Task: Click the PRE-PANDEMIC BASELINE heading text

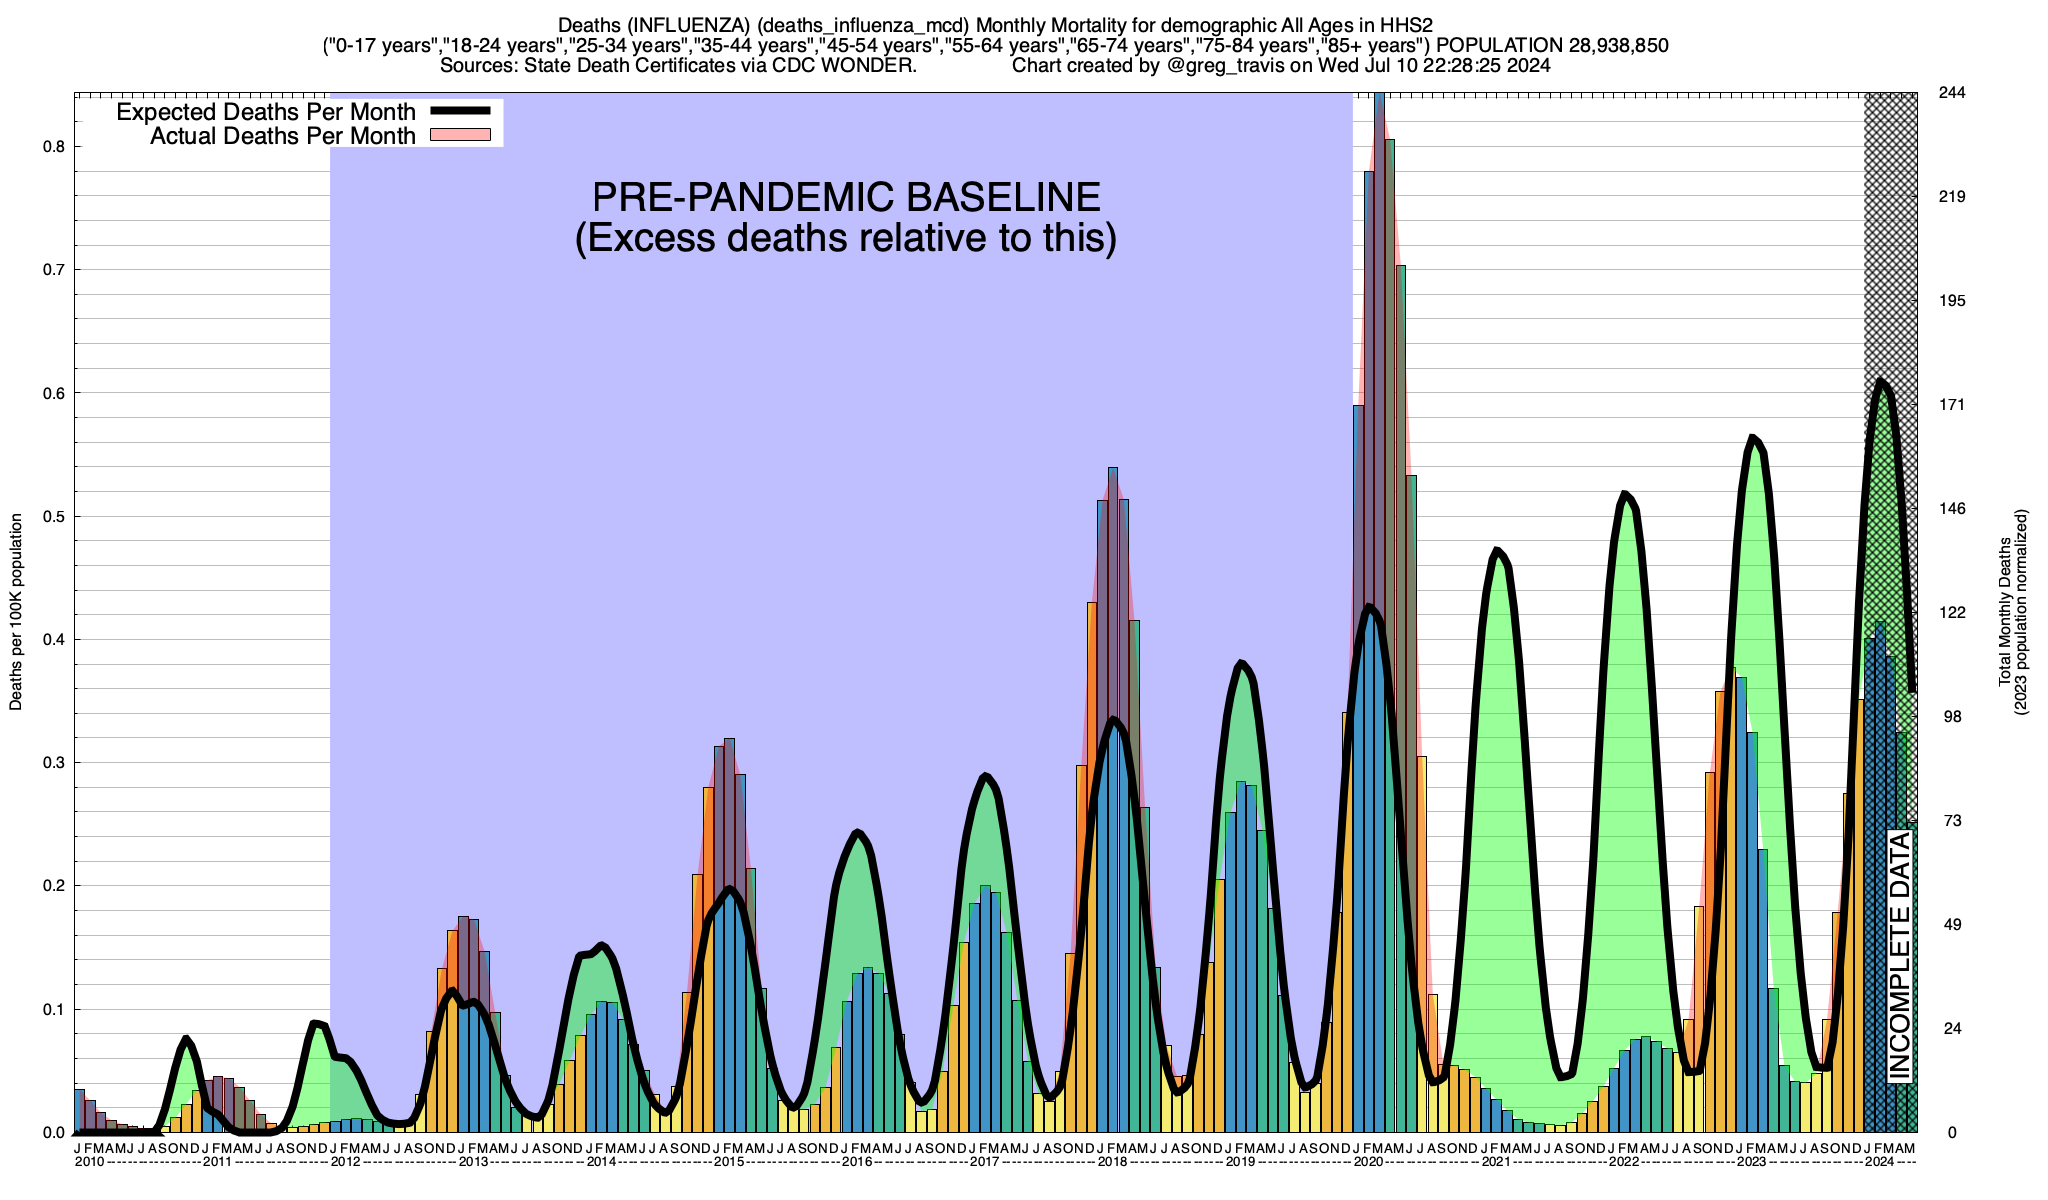Action: tap(846, 197)
